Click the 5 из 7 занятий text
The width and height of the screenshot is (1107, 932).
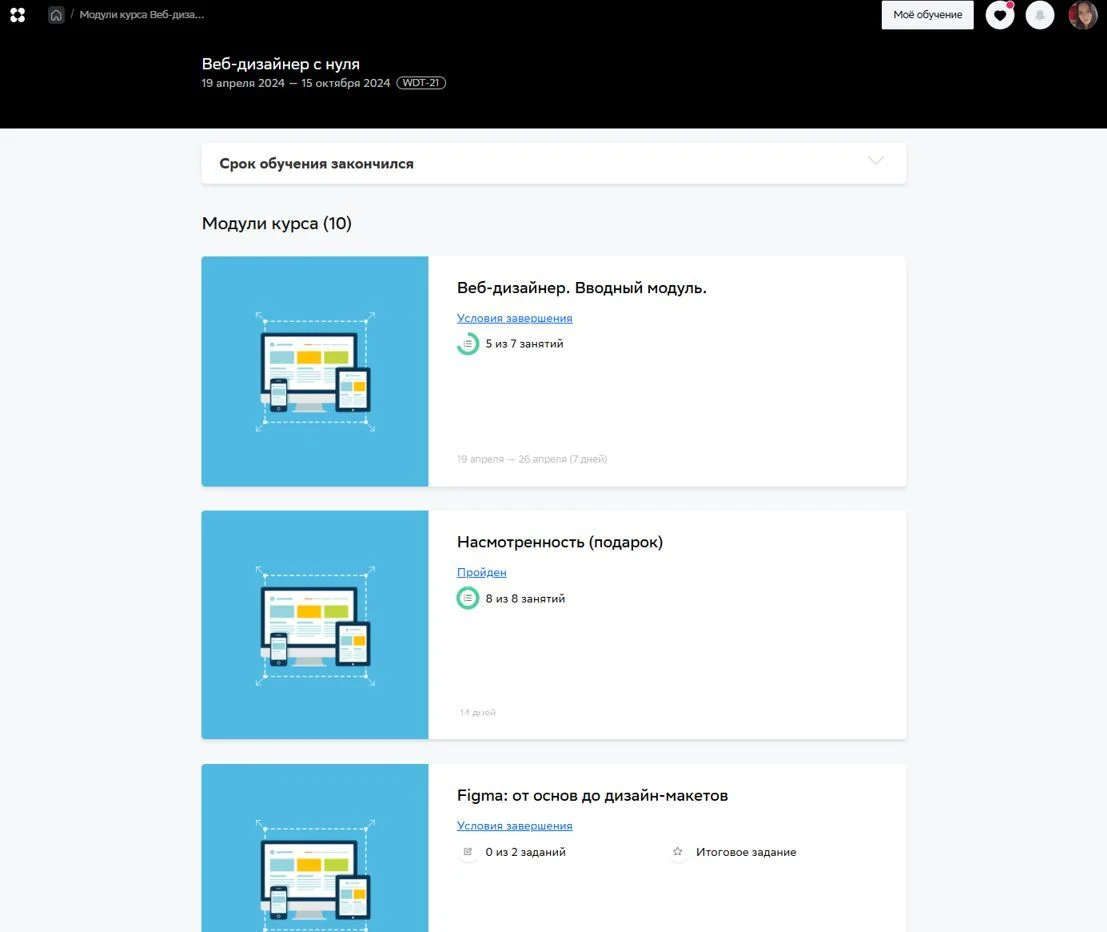click(x=525, y=344)
